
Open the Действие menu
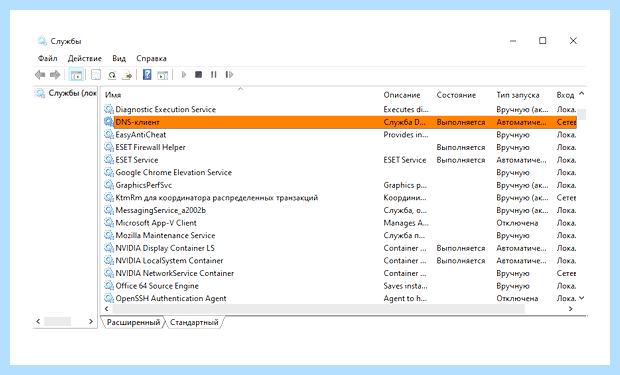pos(85,59)
